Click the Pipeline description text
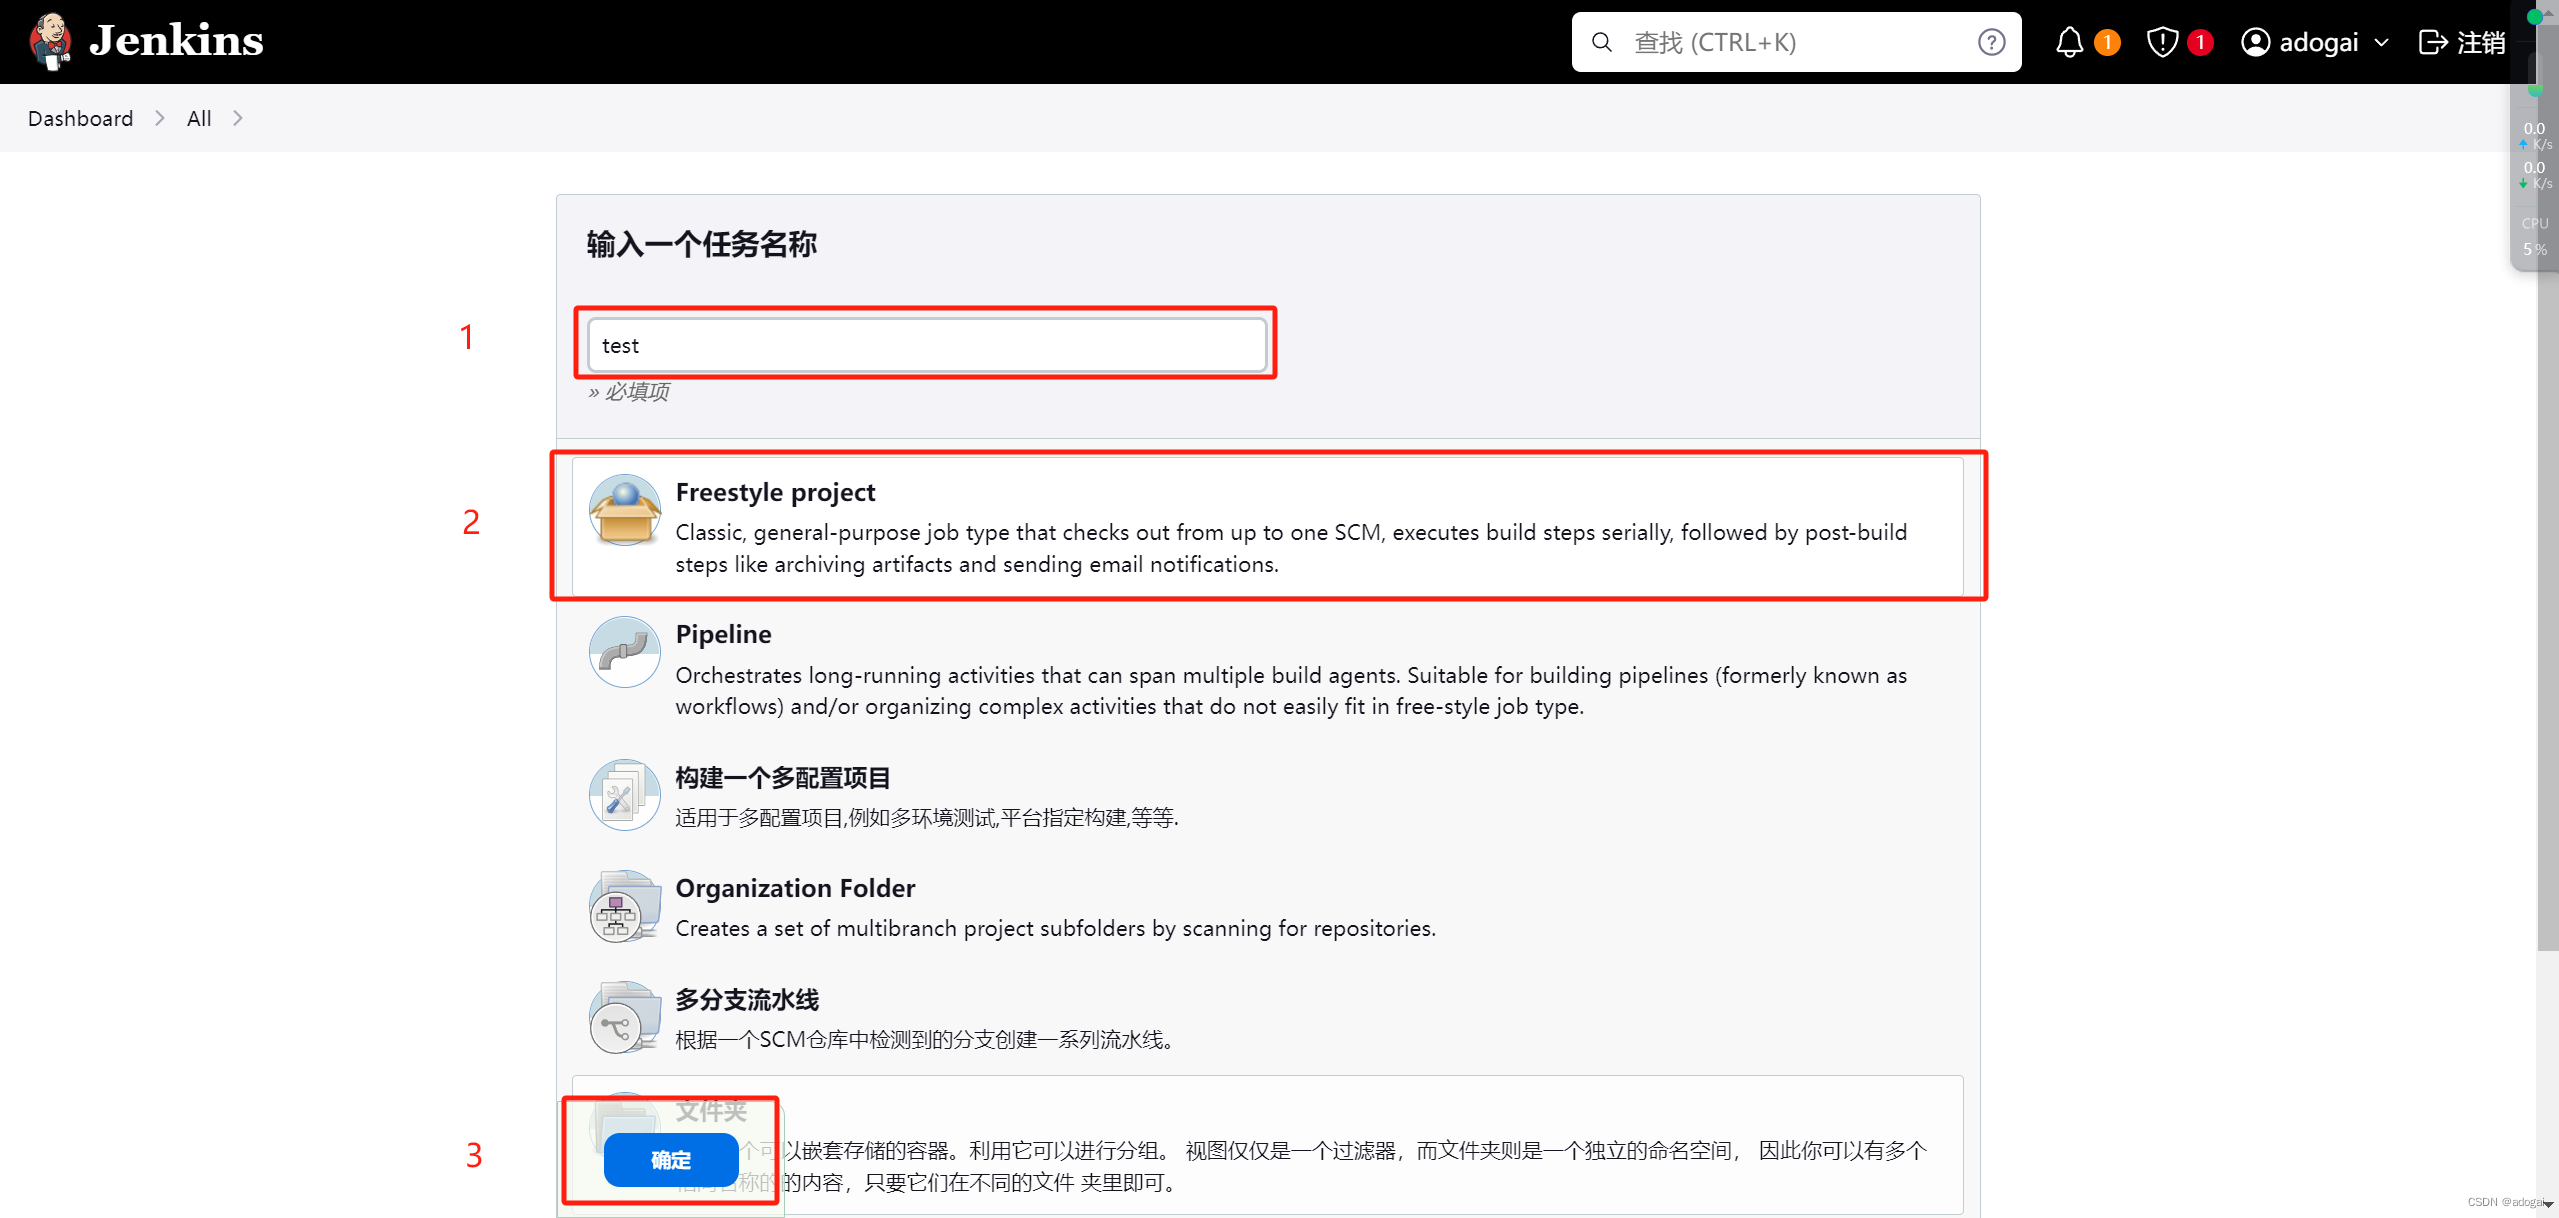 tap(1291, 690)
